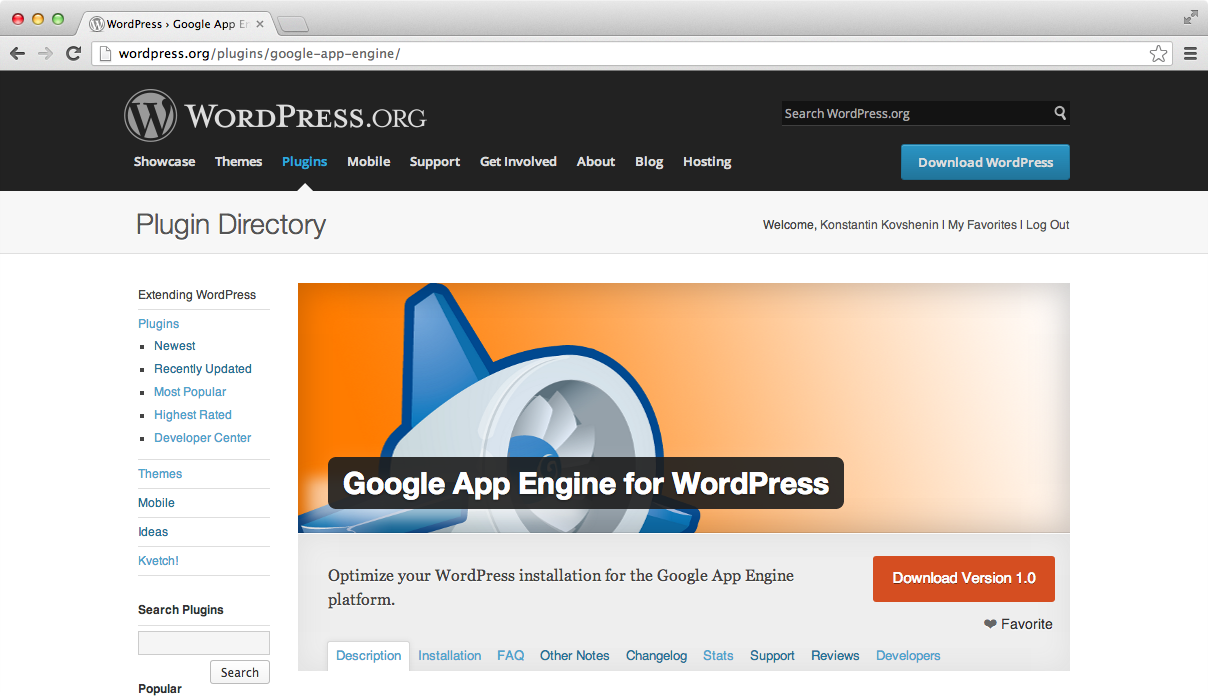Toggle browser fullscreen icon at top right

[1190, 17]
